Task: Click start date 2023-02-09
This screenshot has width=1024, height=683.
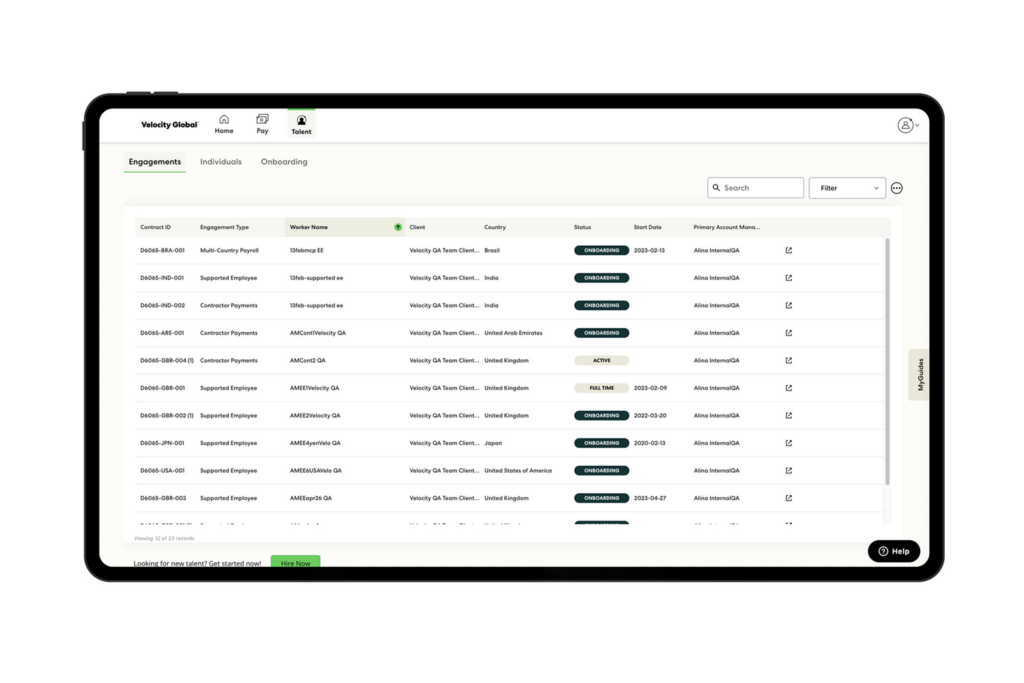Action: (650, 388)
